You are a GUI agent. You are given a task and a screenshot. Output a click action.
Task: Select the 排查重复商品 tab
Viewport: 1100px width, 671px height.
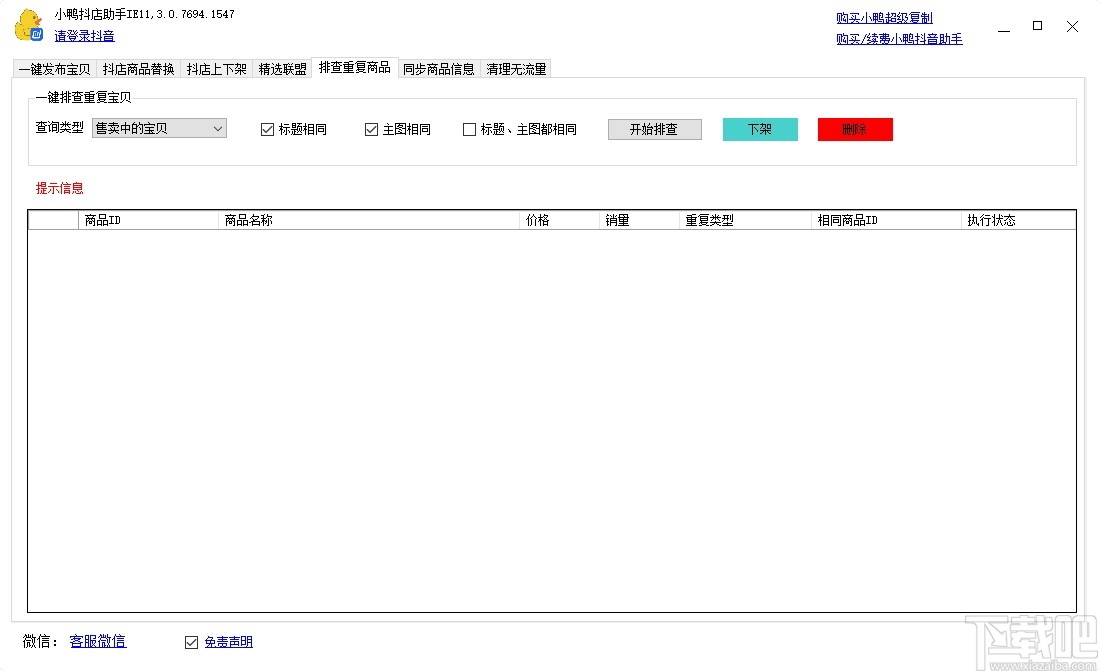pos(355,67)
